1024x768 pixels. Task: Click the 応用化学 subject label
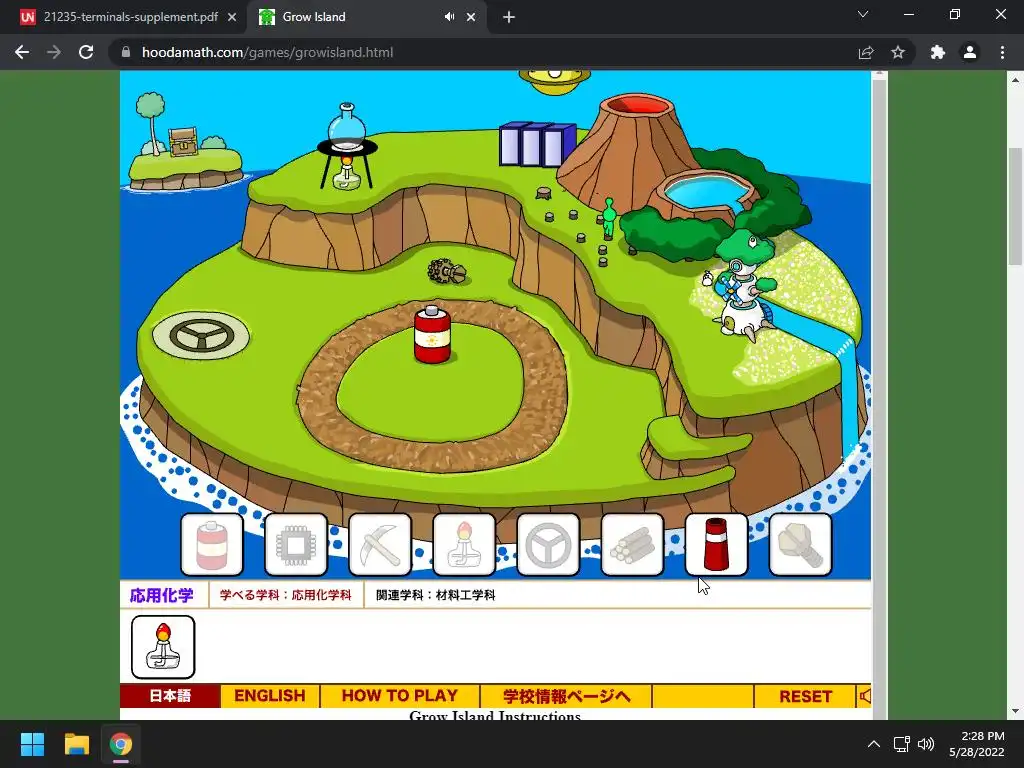pyautogui.click(x=162, y=596)
